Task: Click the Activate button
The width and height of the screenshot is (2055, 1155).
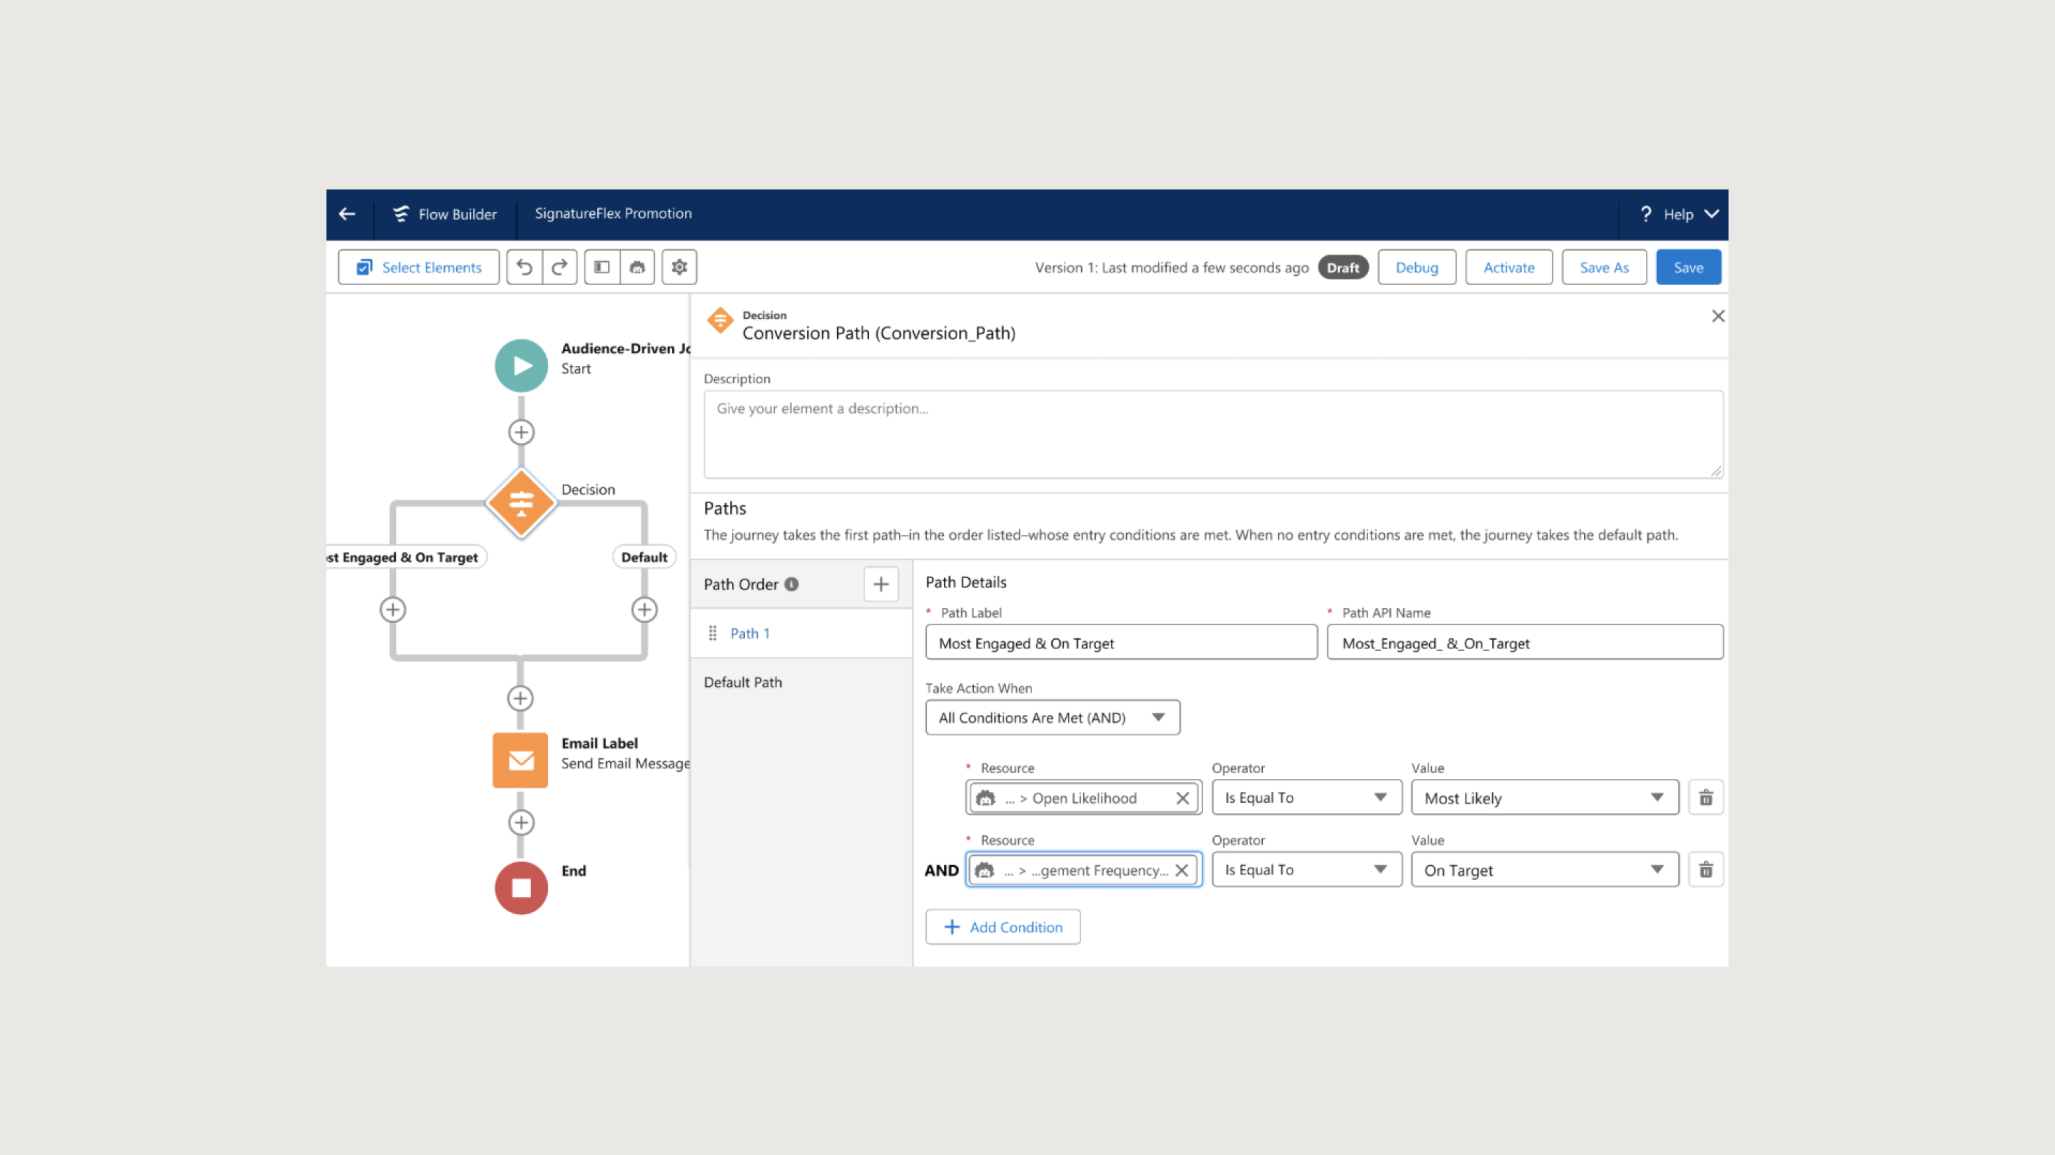Action: (x=1508, y=267)
